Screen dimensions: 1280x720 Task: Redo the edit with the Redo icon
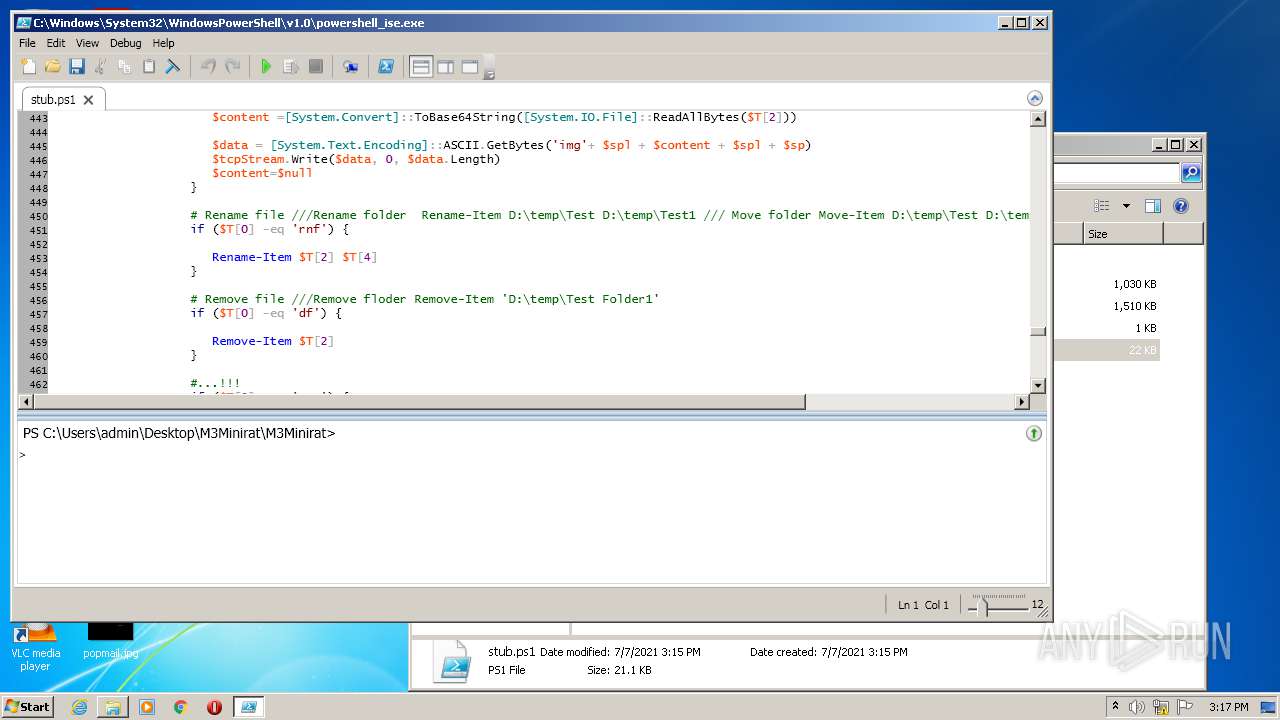pyautogui.click(x=232, y=67)
